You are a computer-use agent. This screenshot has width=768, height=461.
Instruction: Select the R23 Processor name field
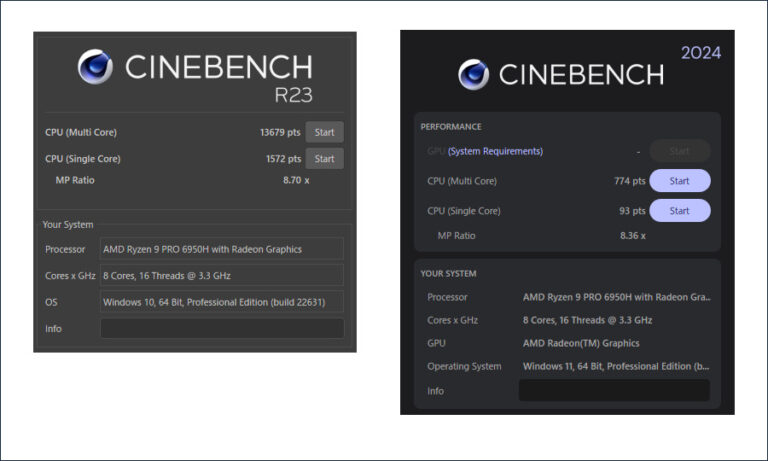tap(221, 249)
